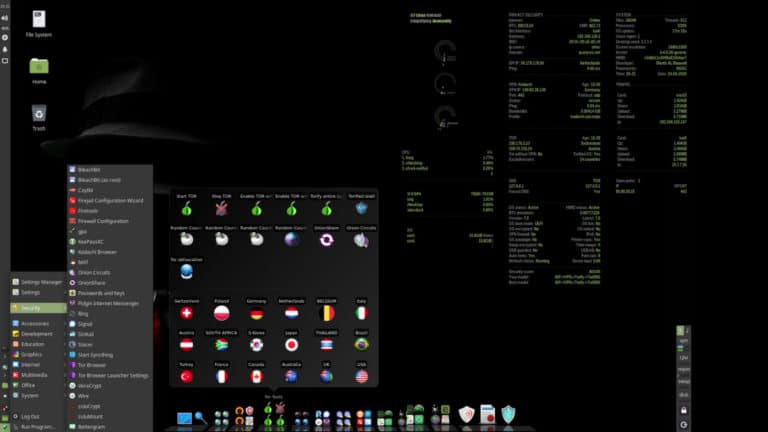Click Log Out in the application menu
The height and width of the screenshot is (432, 768).
(x=30, y=416)
